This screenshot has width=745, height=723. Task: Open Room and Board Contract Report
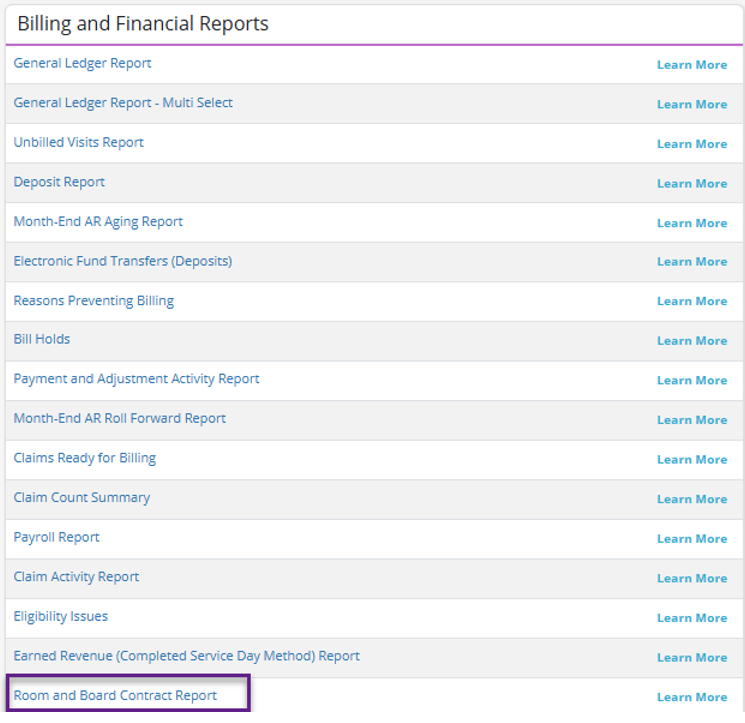115,695
